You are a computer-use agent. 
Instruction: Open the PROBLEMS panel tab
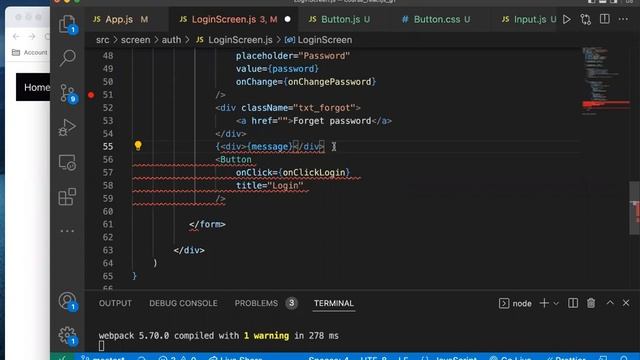point(256,303)
